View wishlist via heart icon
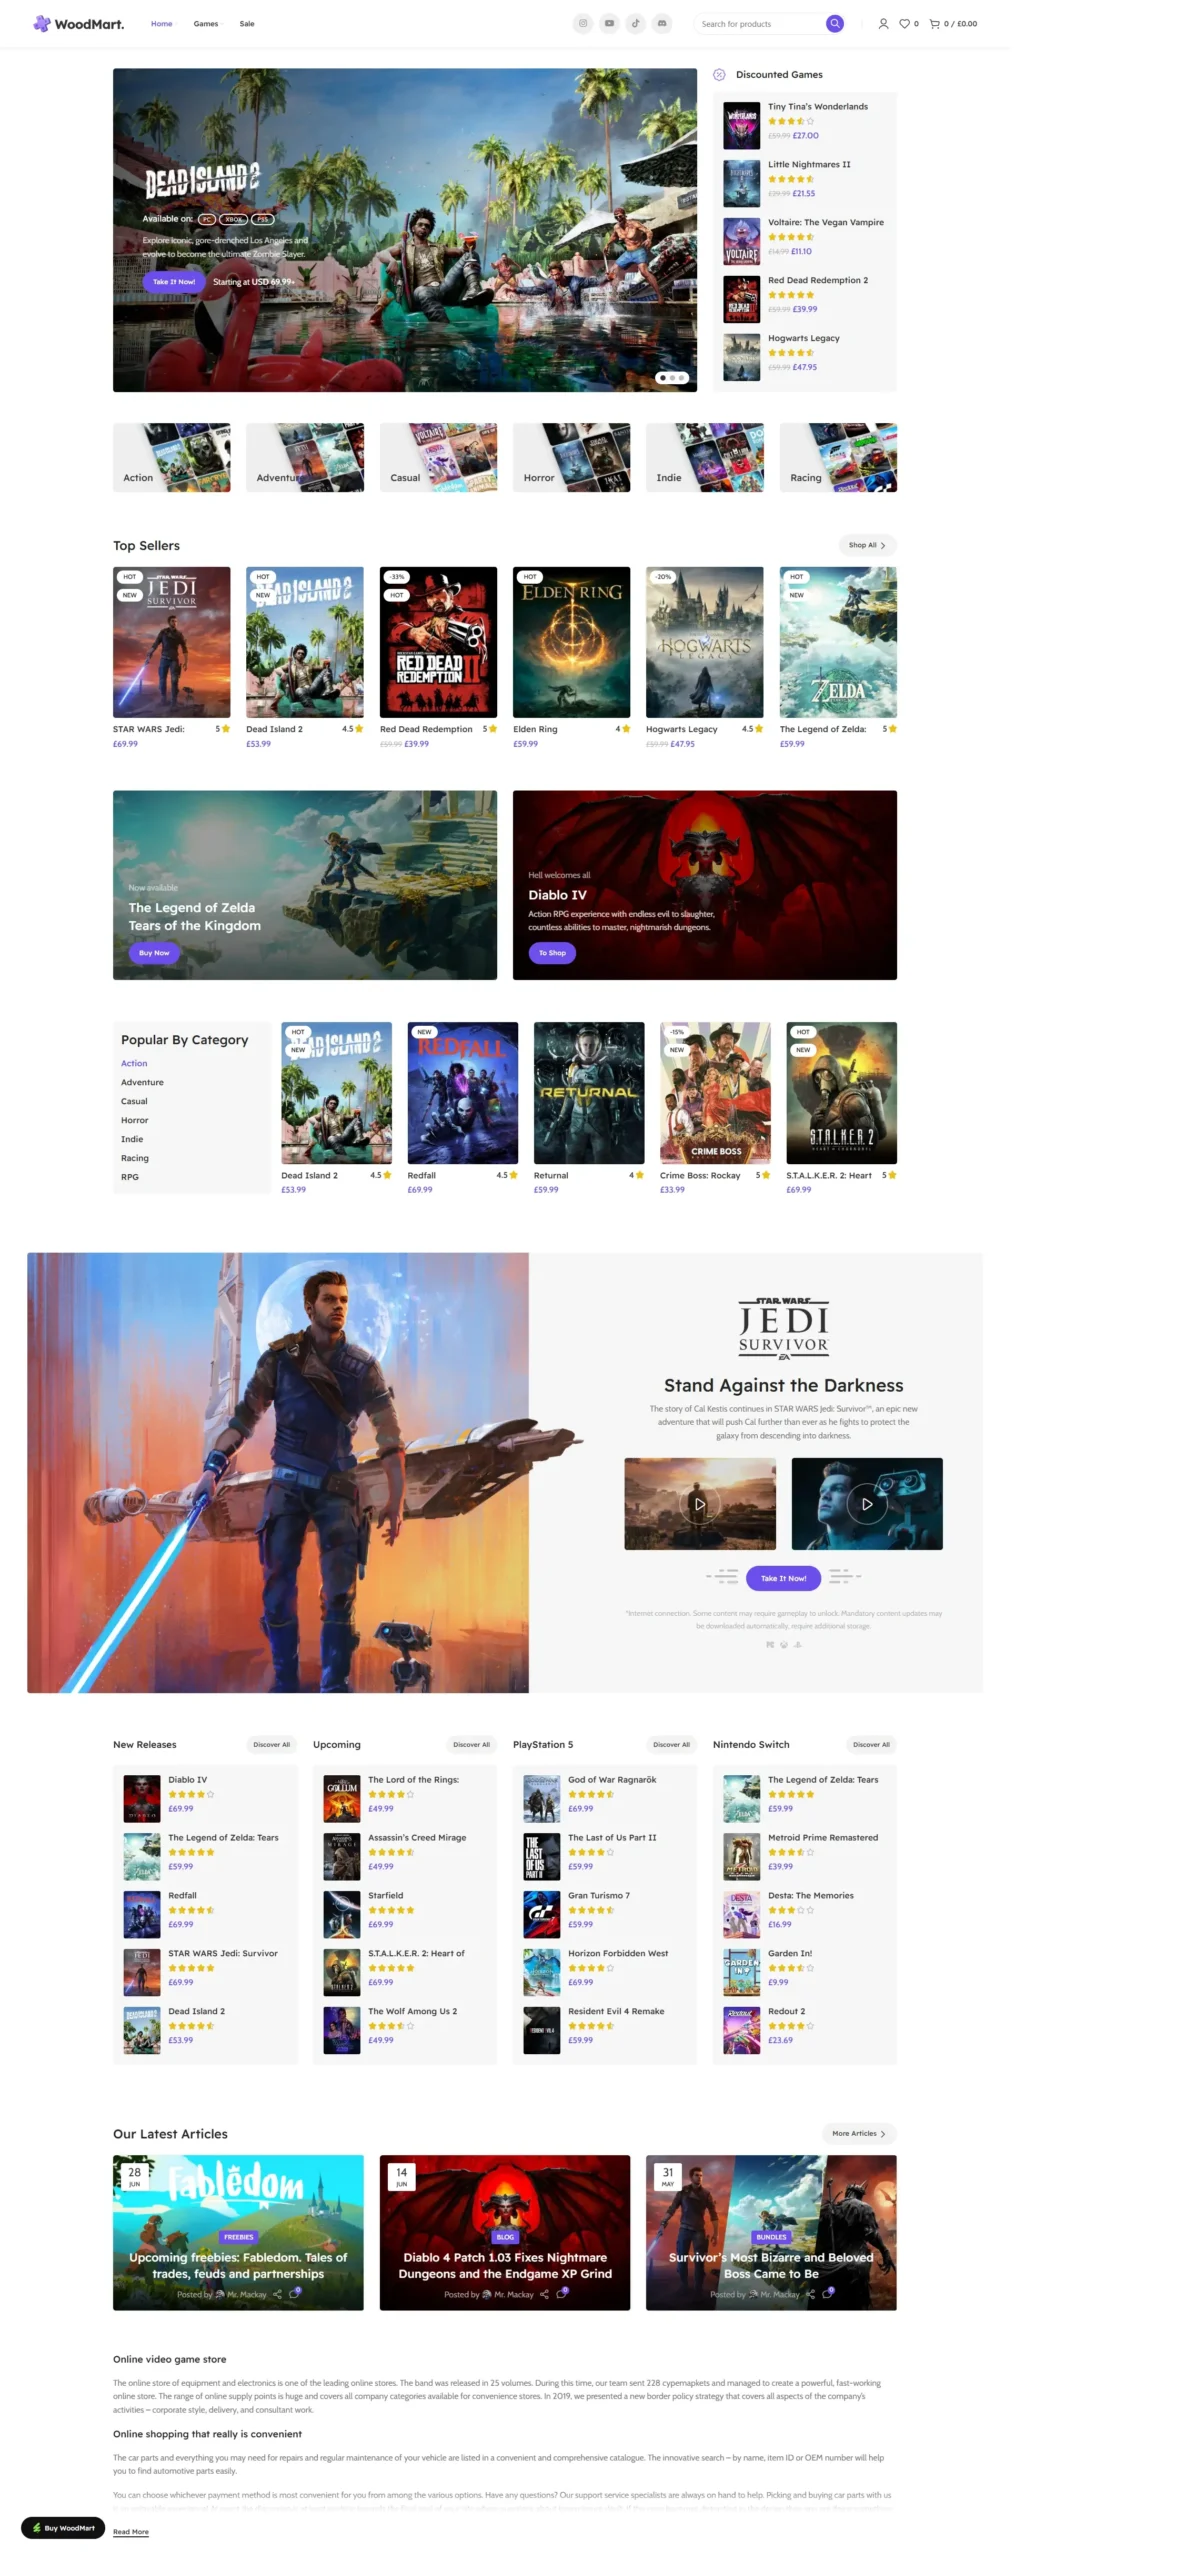This screenshot has height=2560, width=1196. (904, 24)
